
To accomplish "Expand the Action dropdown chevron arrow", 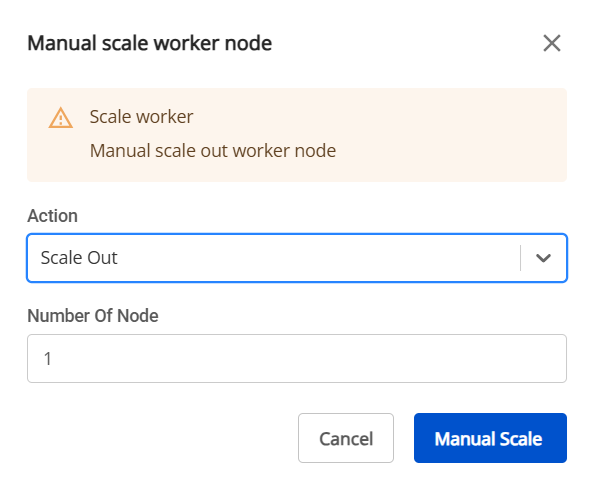I will click(543, 258).
